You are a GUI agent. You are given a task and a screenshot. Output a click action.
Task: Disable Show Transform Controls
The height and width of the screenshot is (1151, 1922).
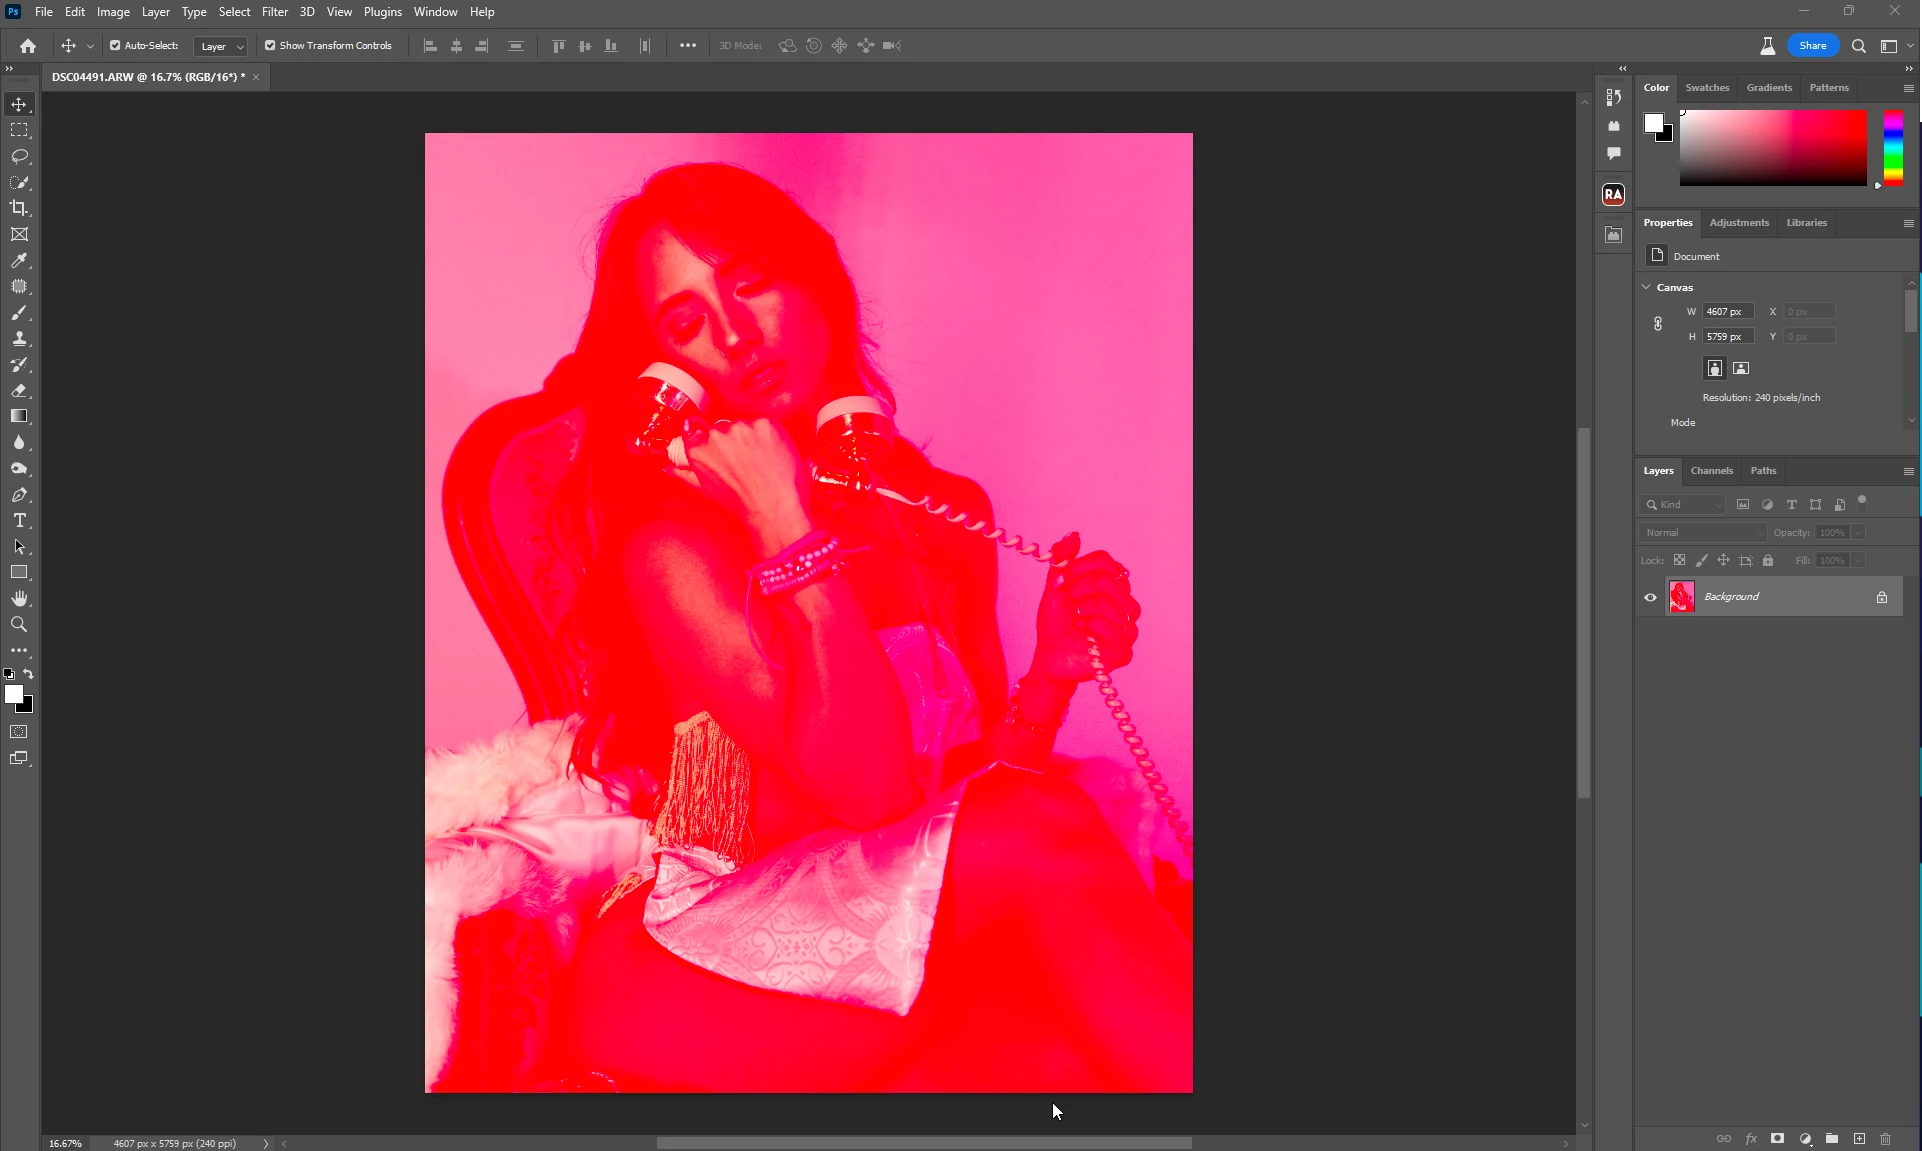270,45
